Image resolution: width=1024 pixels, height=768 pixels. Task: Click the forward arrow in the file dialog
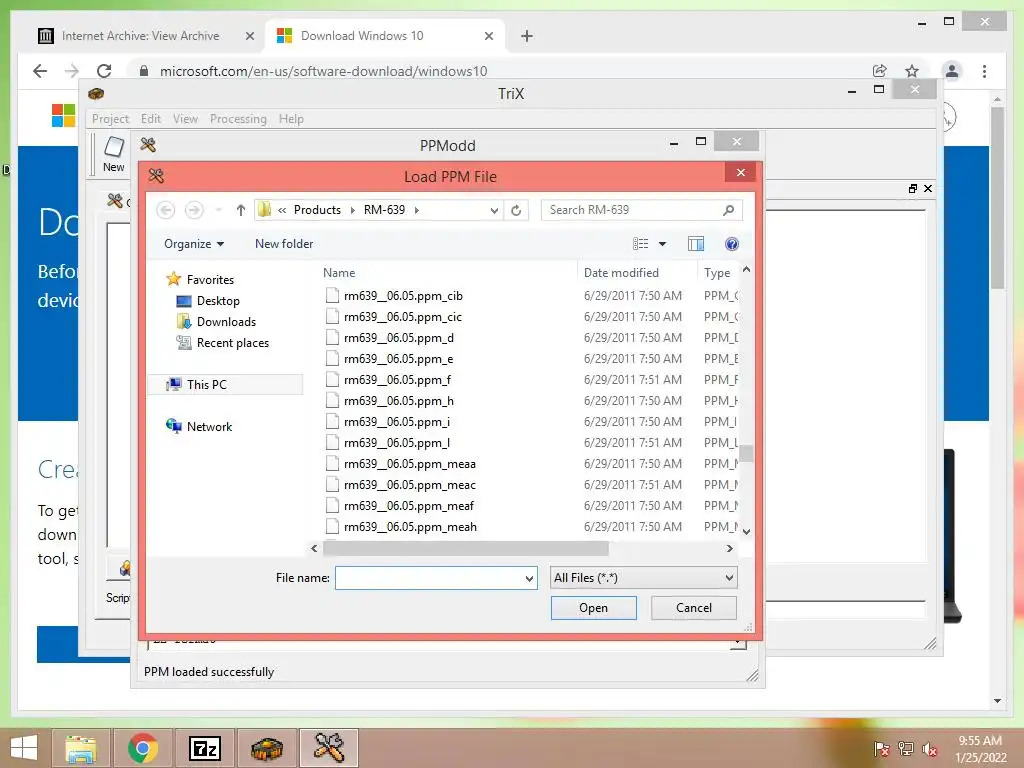(194, 210)
